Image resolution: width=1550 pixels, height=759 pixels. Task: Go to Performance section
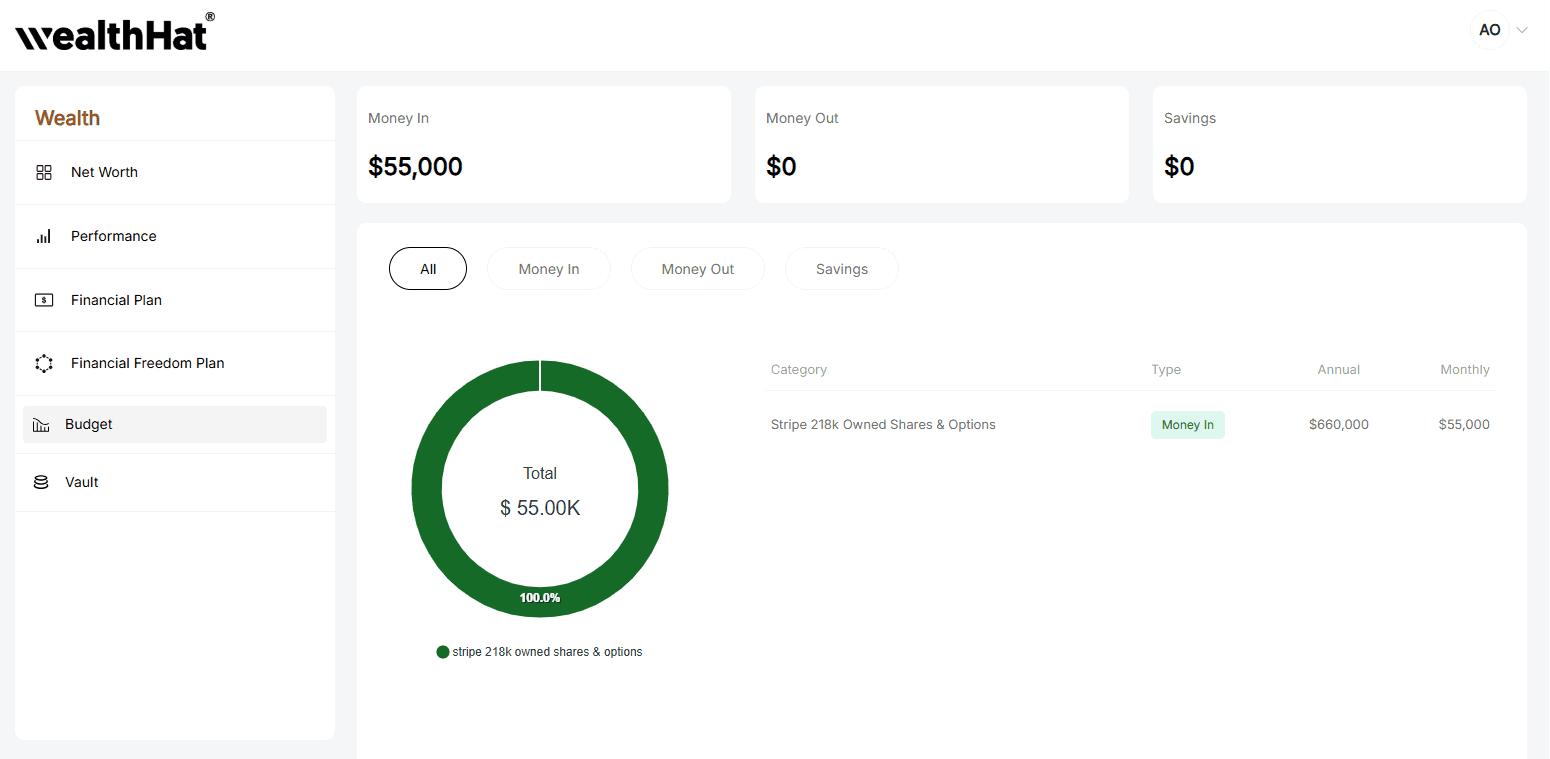(x=175, y=236)
